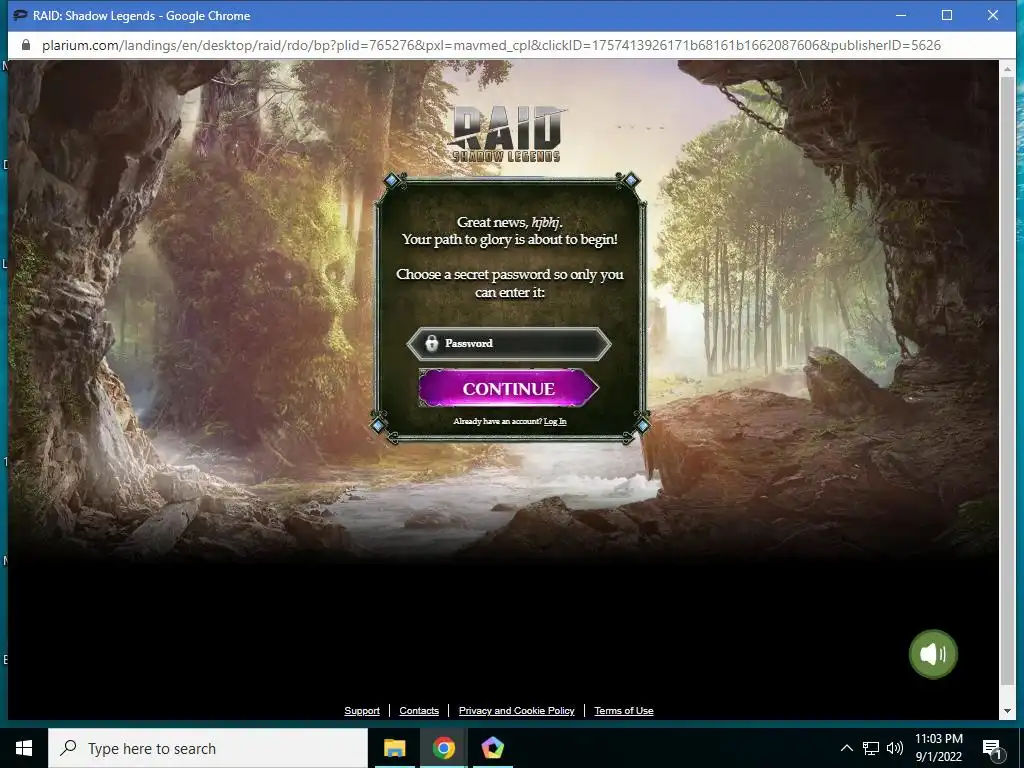This screenshot has width=1024, height=768.
Task: Click the scrollbar up arrow
Action: 1007,68
